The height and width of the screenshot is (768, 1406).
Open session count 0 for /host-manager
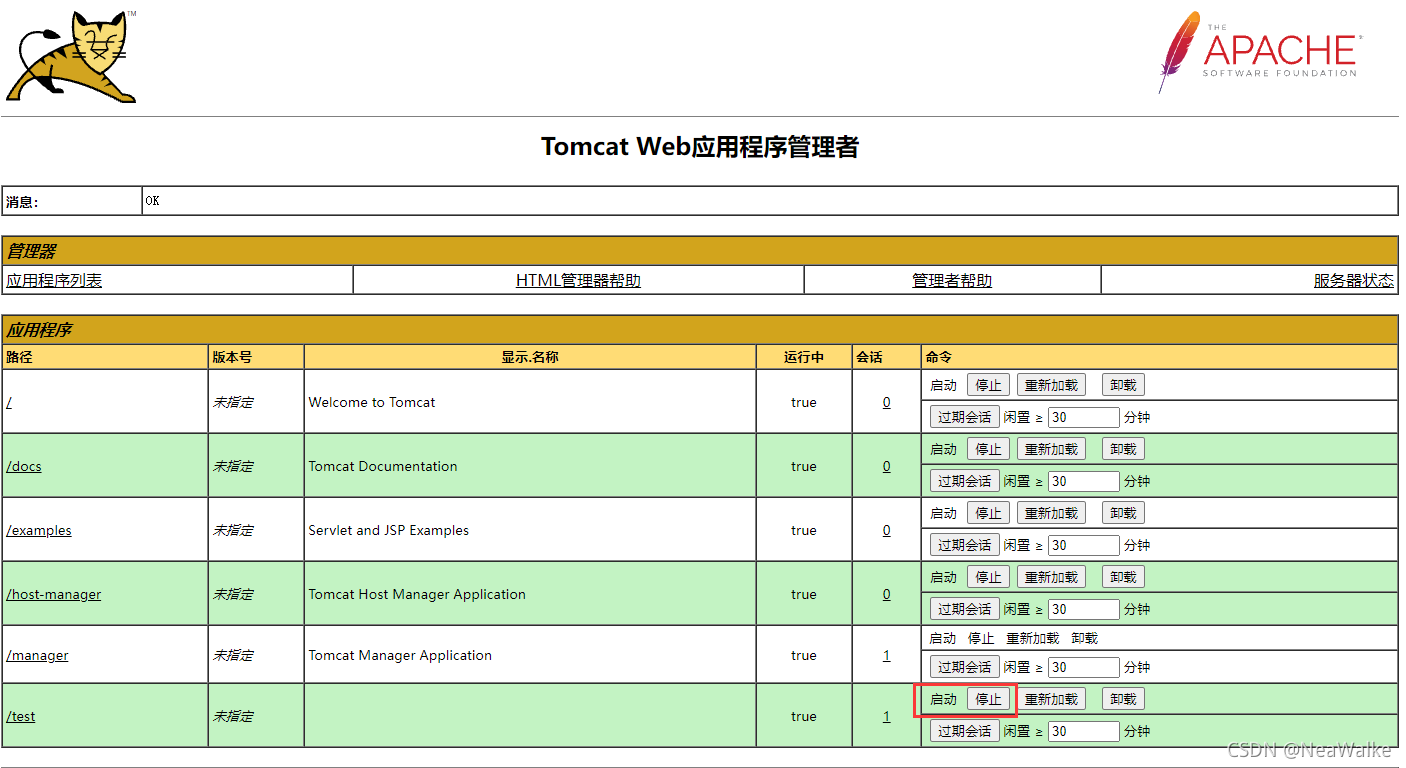tap(886, 594)
